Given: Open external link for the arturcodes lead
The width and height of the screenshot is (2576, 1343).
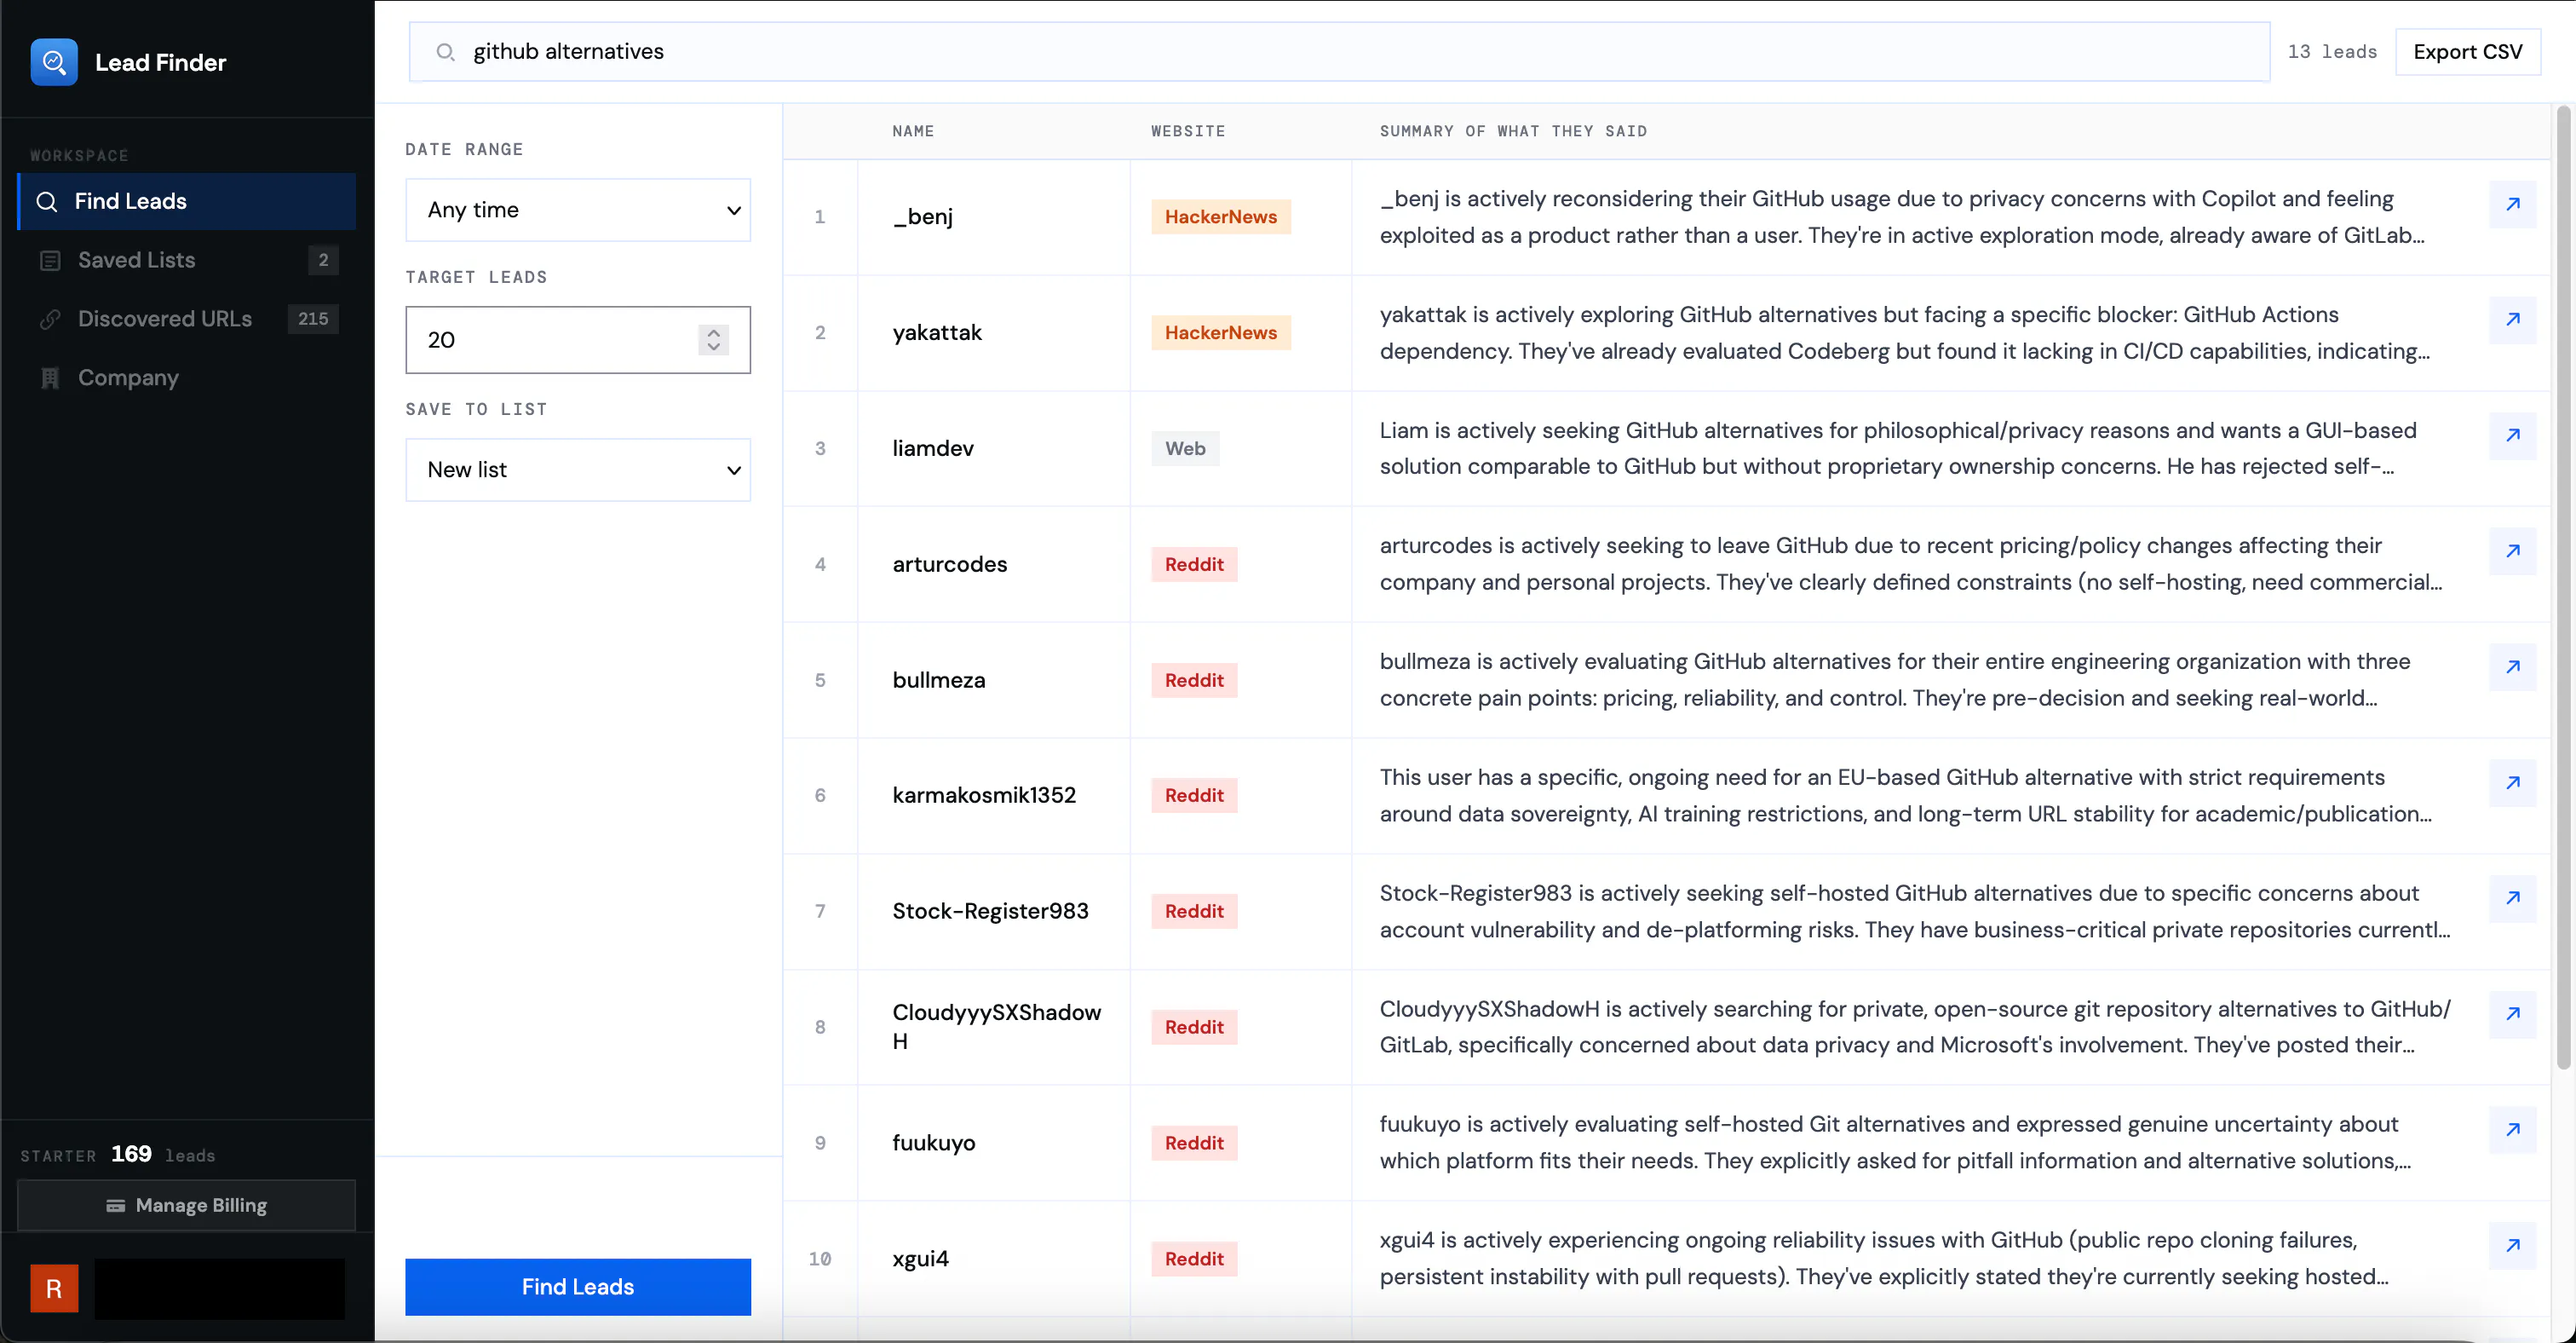Looking at the screenshot, I should [x=2512, y=551].
